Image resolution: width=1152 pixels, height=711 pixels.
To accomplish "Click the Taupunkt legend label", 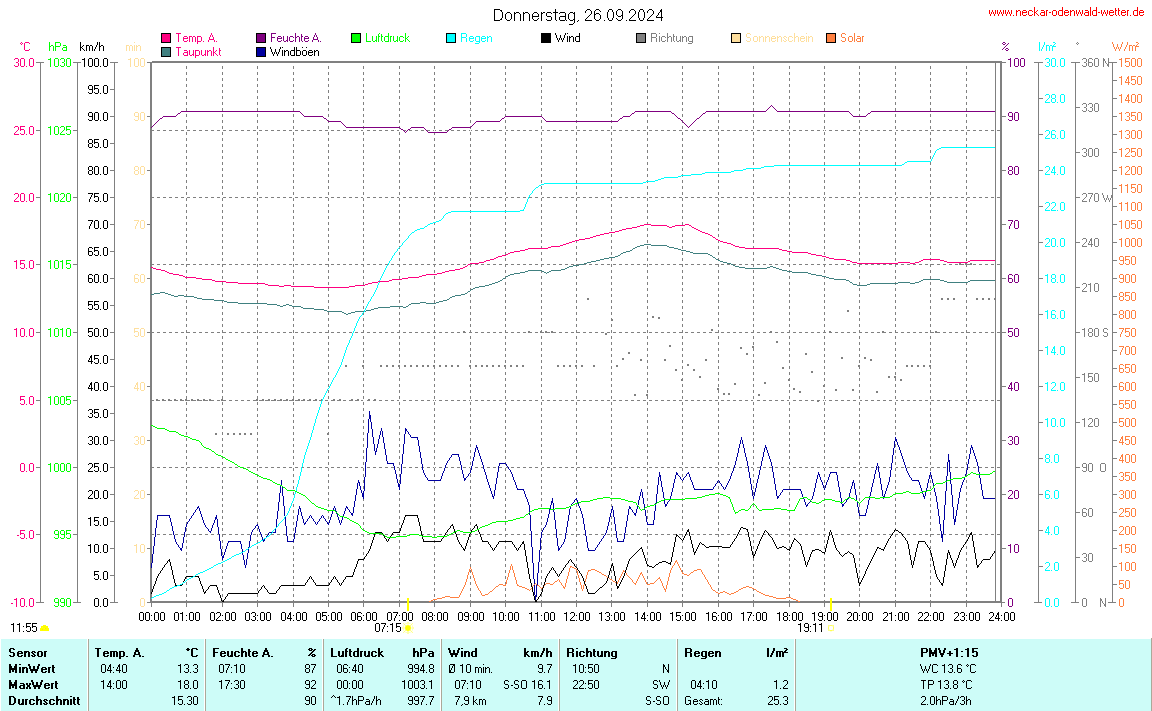I will tap(198, 51).
